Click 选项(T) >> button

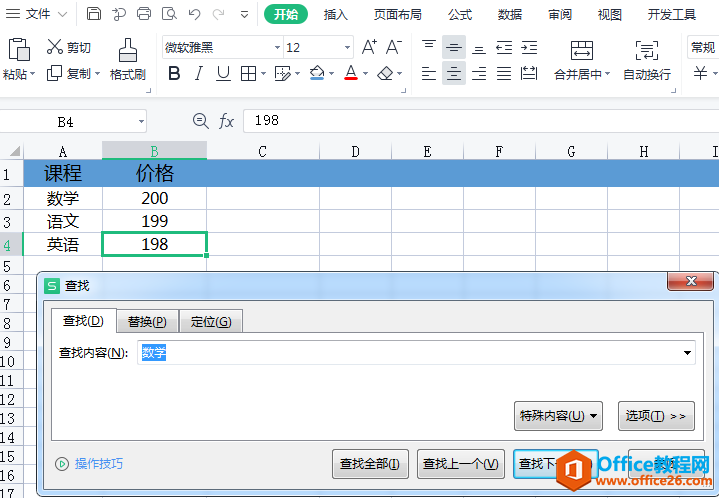pos(656,416)
